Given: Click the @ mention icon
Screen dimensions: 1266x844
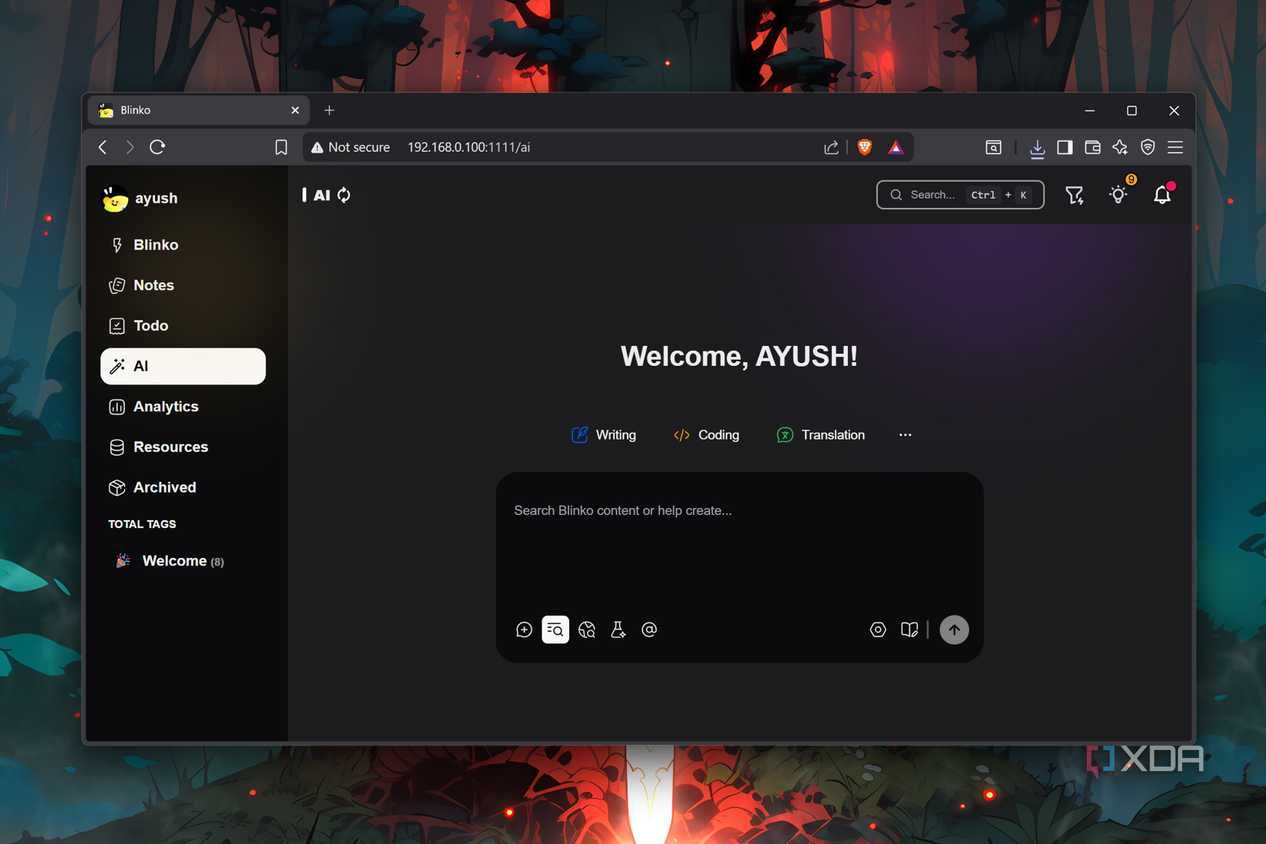Looking at the screenshot, I should click(649, 630).
